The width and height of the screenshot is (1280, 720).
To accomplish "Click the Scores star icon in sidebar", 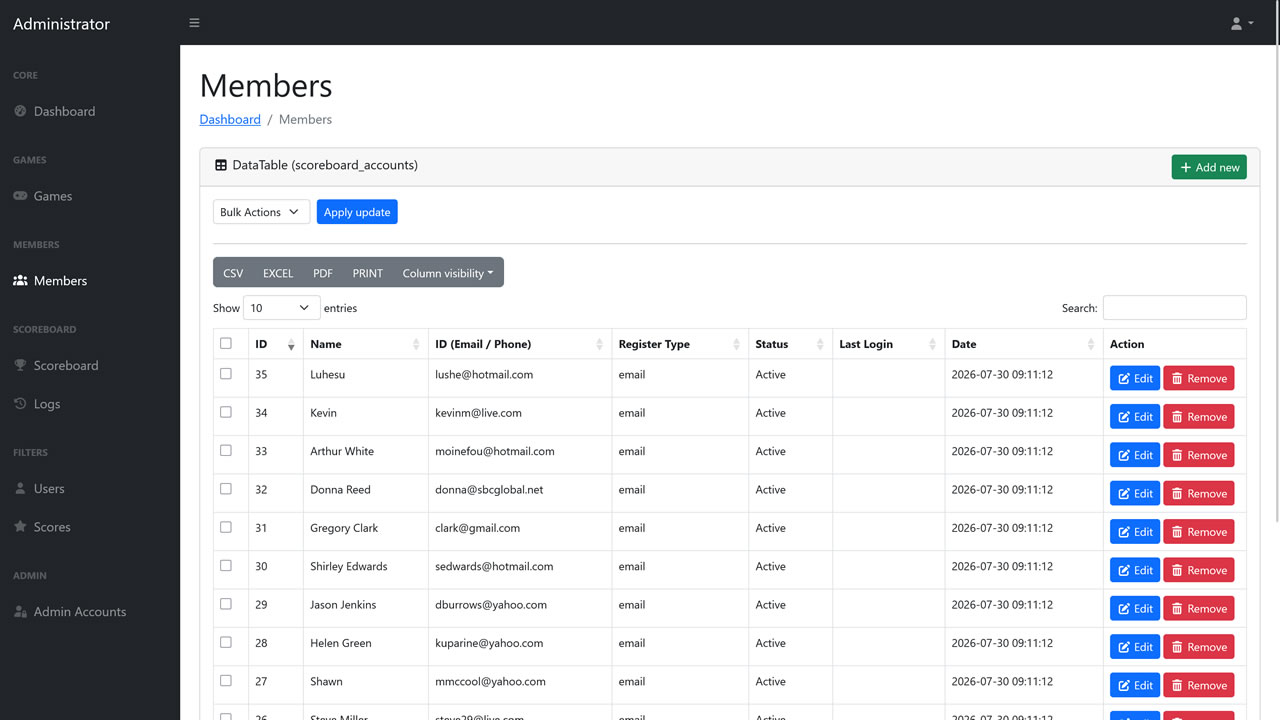I will click(20, 527).
